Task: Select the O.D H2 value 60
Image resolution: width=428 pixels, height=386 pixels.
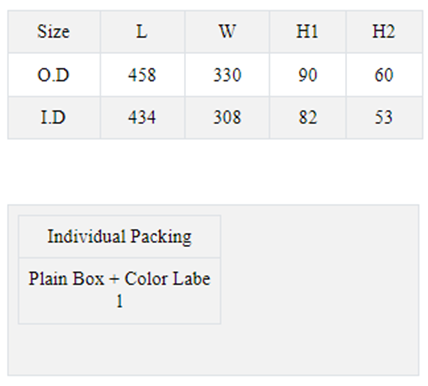Action: tap(384, 75)
